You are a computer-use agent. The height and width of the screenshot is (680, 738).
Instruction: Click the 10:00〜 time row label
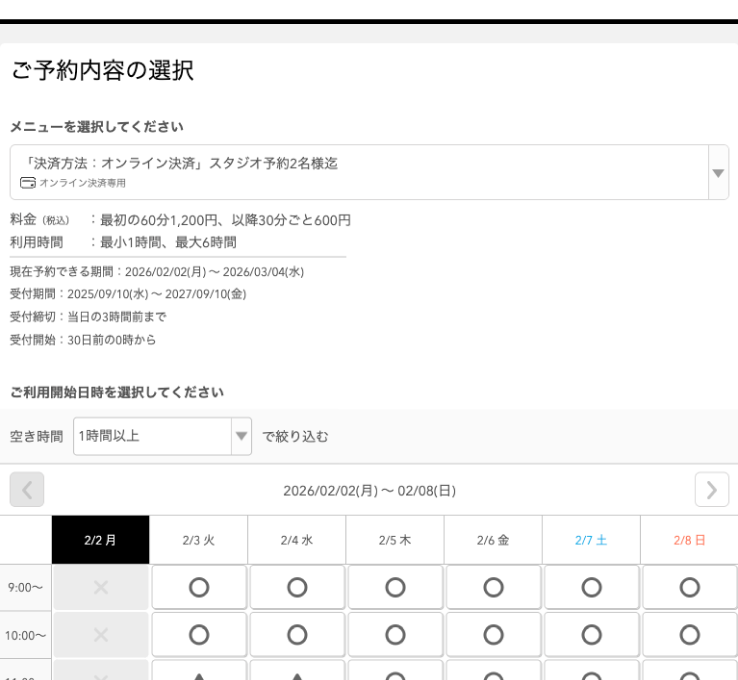tap(25, 635)
